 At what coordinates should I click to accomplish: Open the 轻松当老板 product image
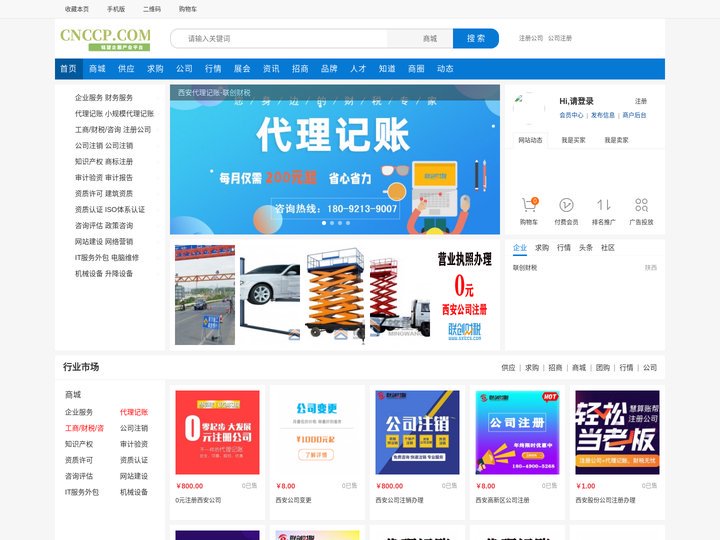pos(617,432)
